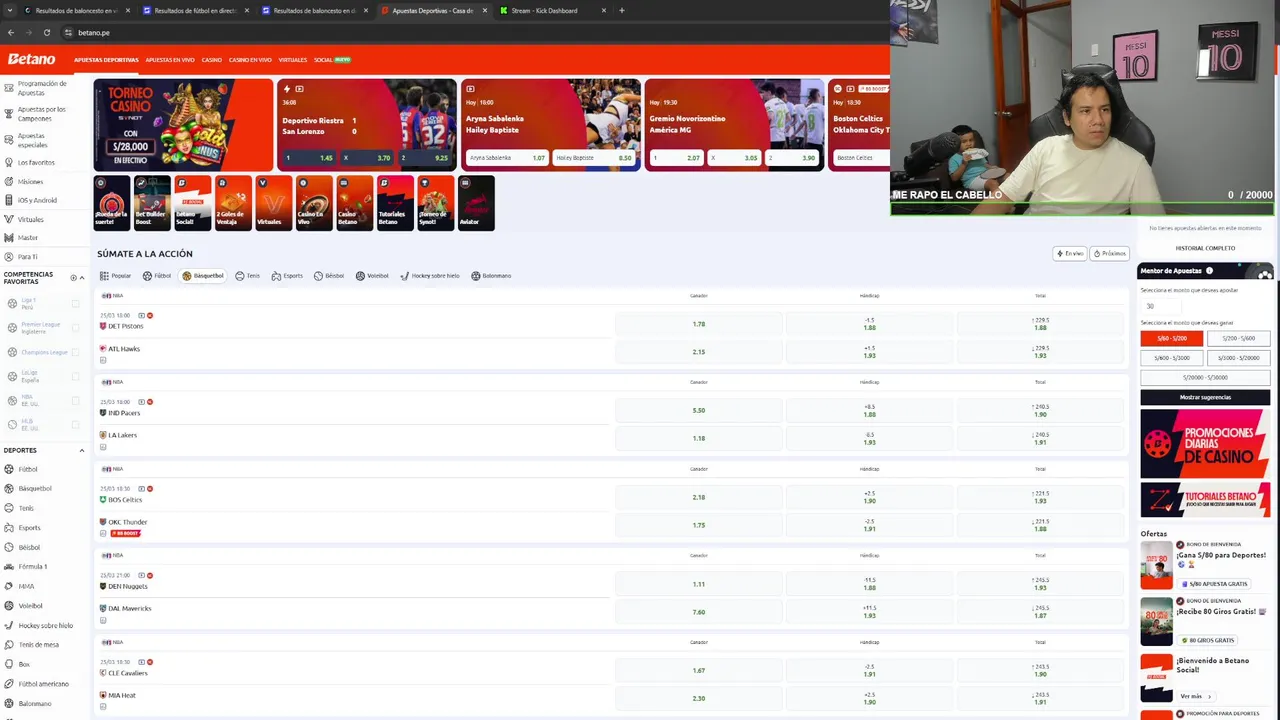1280x720 pixels.
Task: Select S/600 - S/3000 win range
Action: coord(1172,358)
